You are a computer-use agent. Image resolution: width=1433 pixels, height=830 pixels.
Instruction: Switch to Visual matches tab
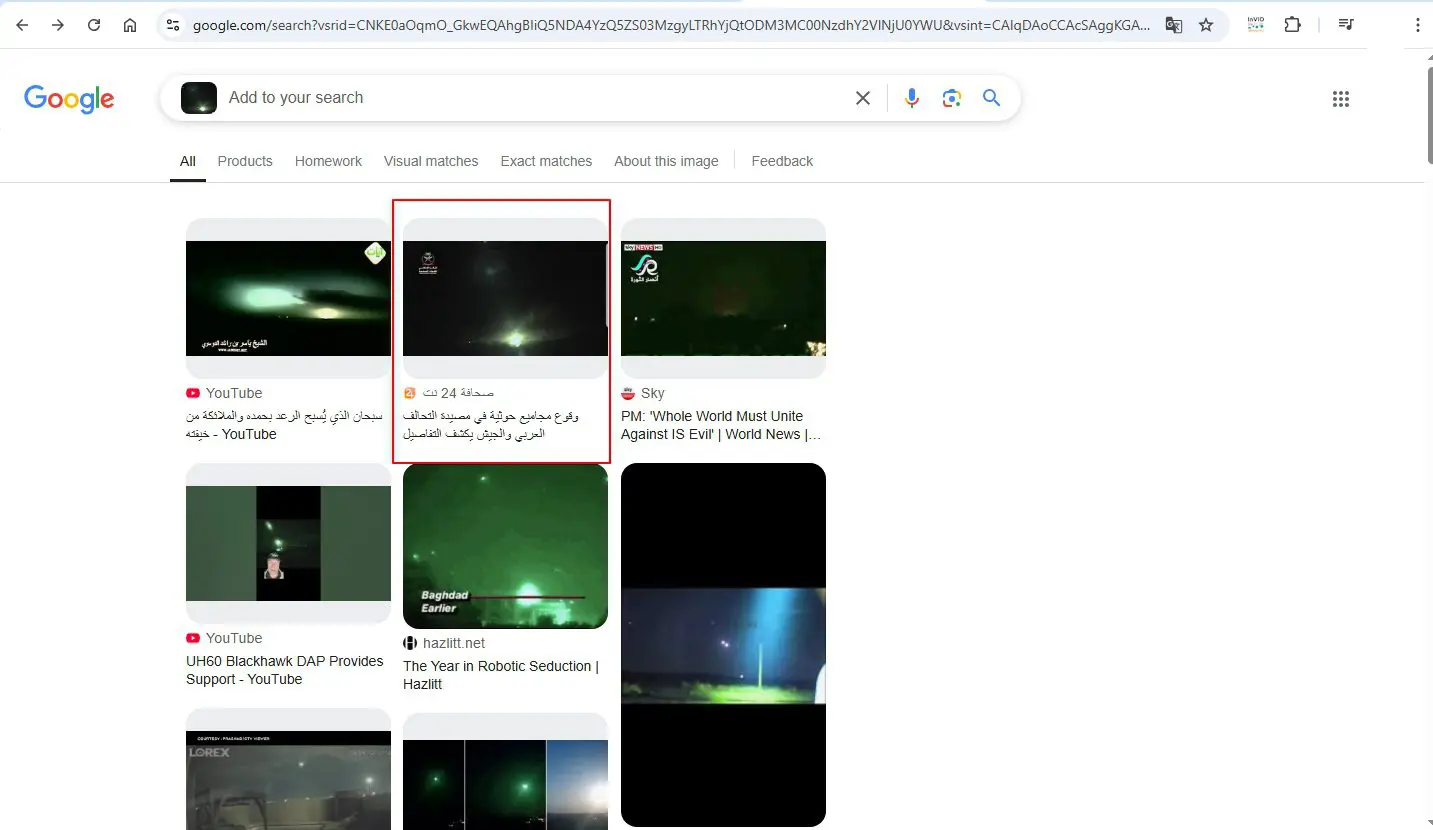pyautogui.click(x=431, y=161)
